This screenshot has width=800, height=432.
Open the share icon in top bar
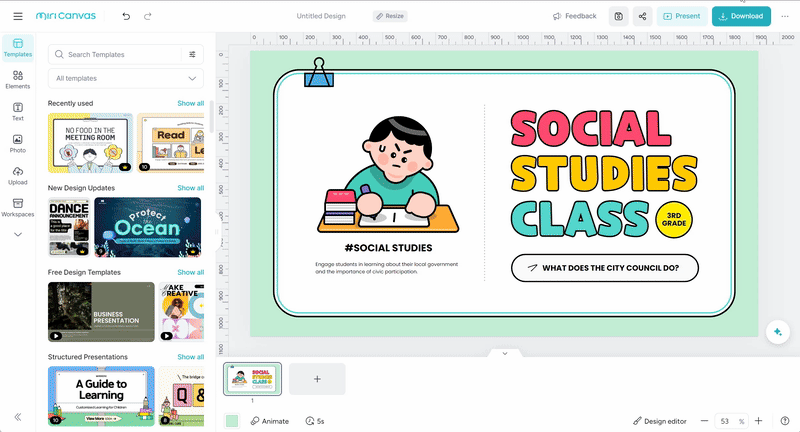pyautogui.click(x=641, y=16)
